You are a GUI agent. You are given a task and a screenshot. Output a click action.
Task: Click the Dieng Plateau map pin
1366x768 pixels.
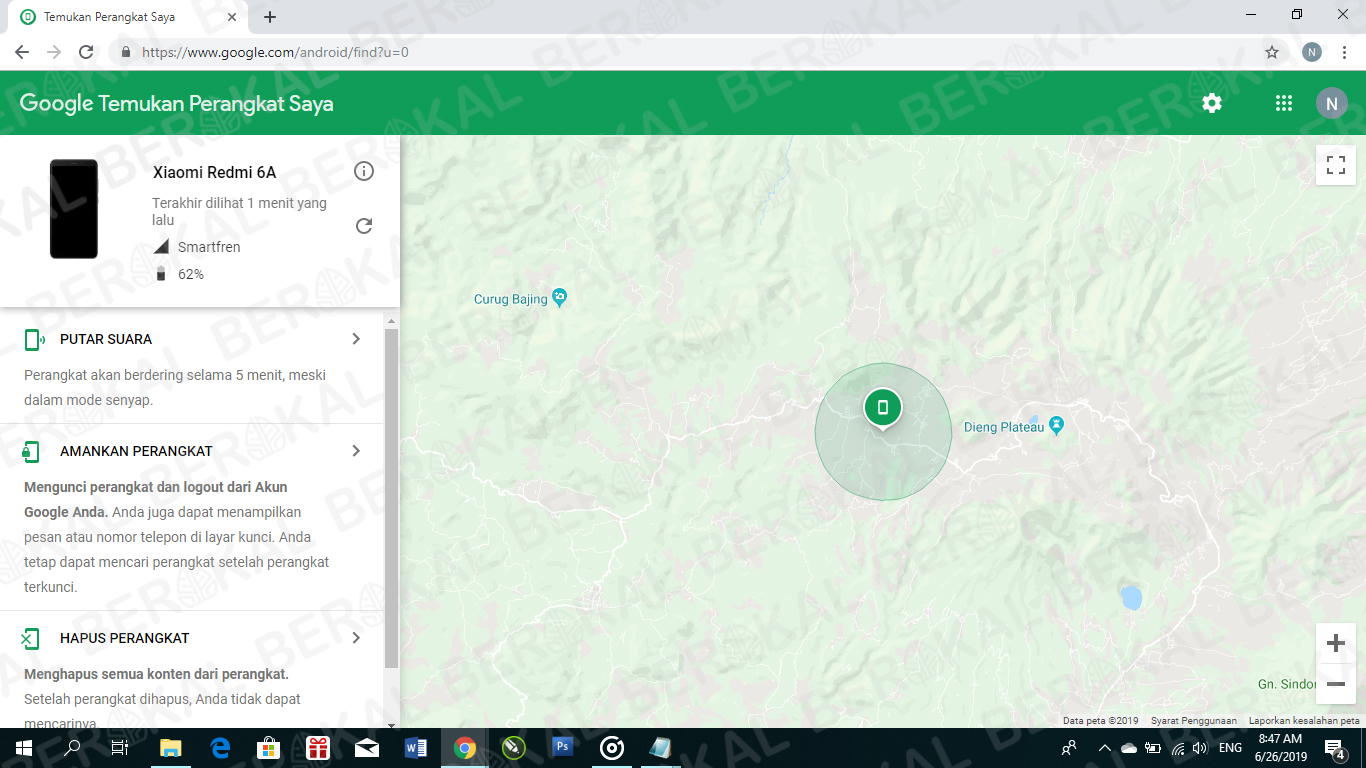(x=1056, y=426)
